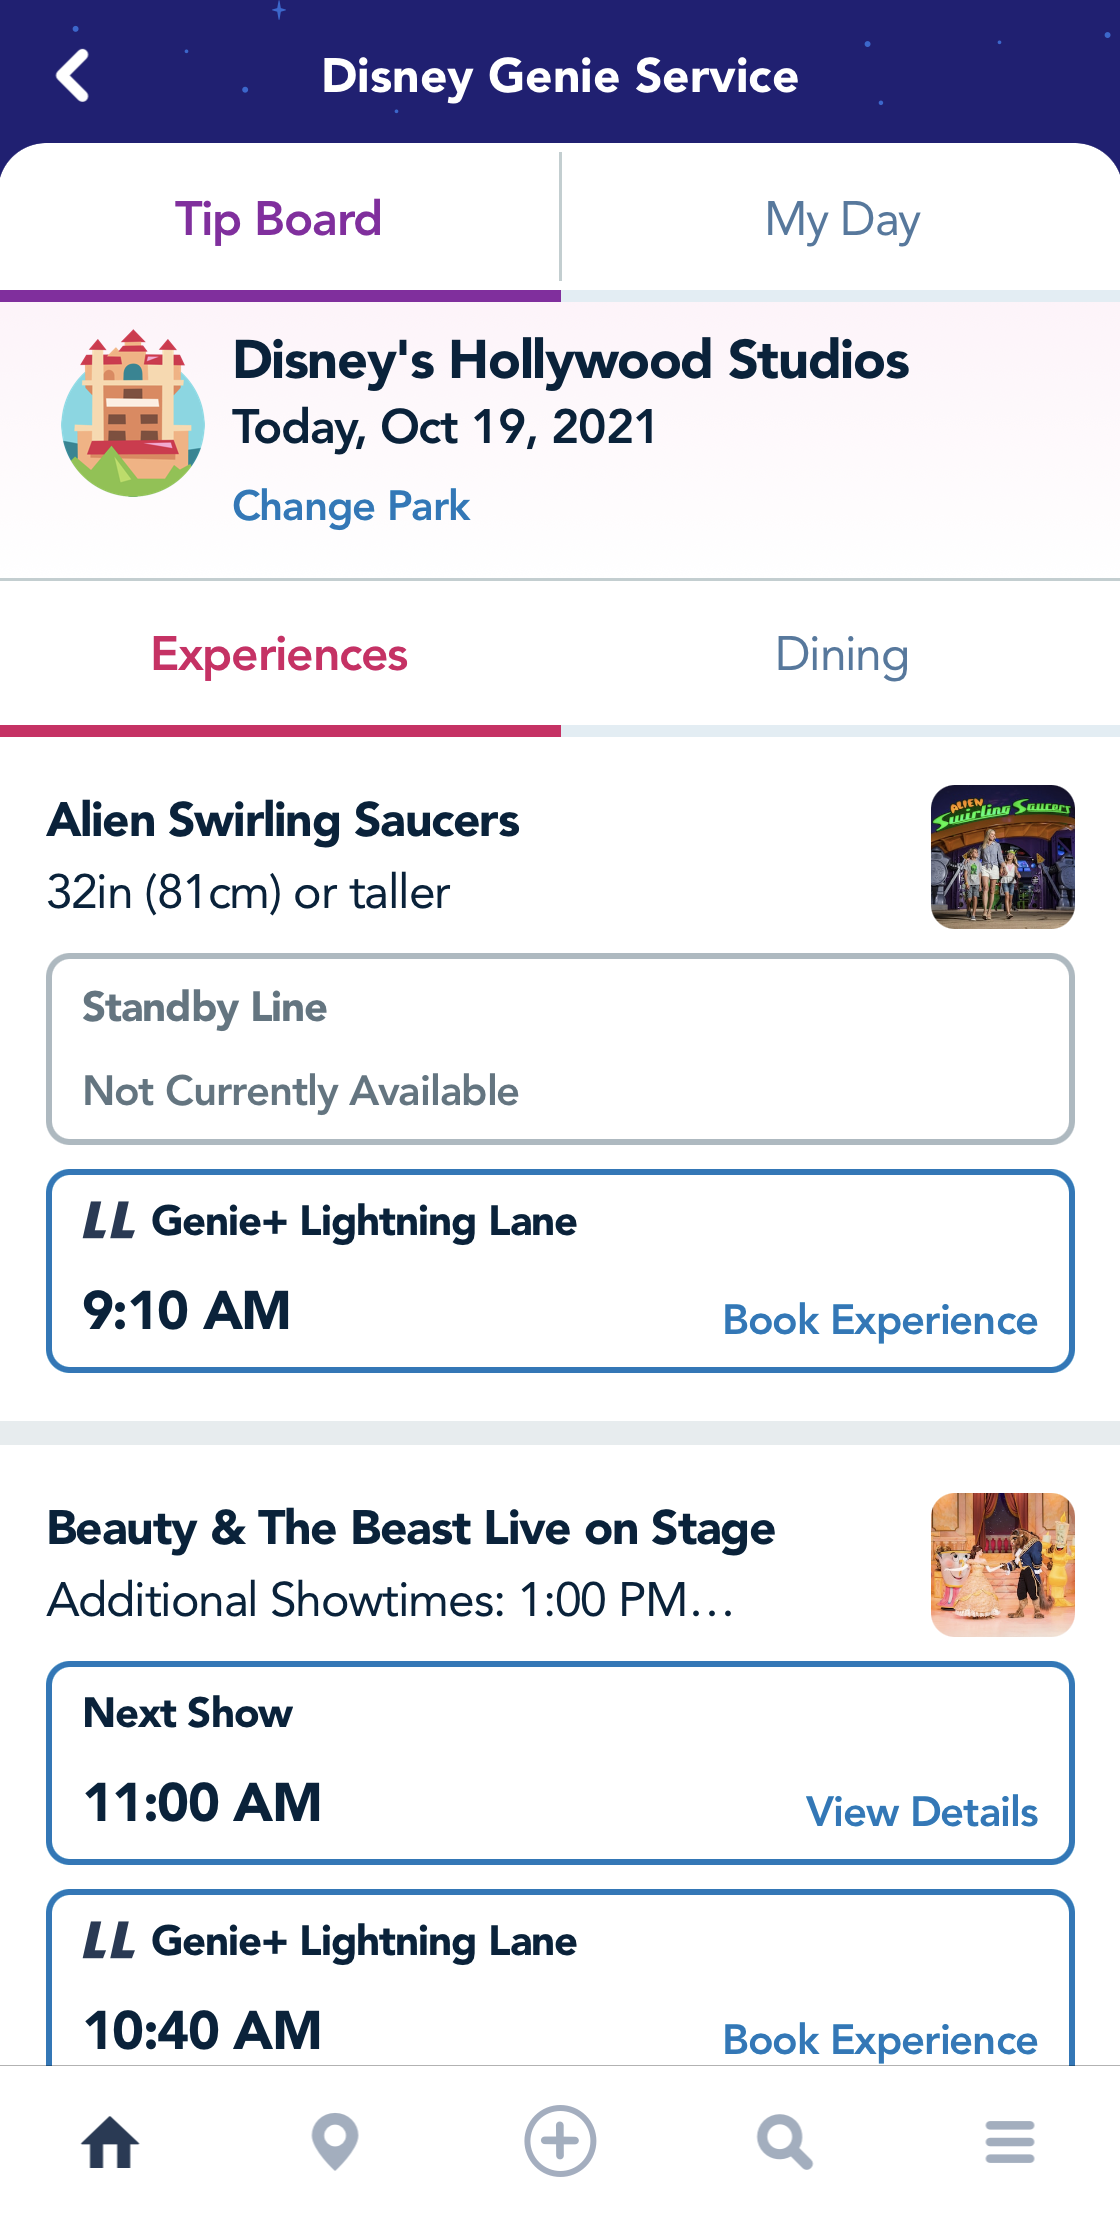This screenshot has height=2217, width=1120.
Task: Tap Lightning Lane LL icon for Alien Saucers
Action: [108, 1221]
